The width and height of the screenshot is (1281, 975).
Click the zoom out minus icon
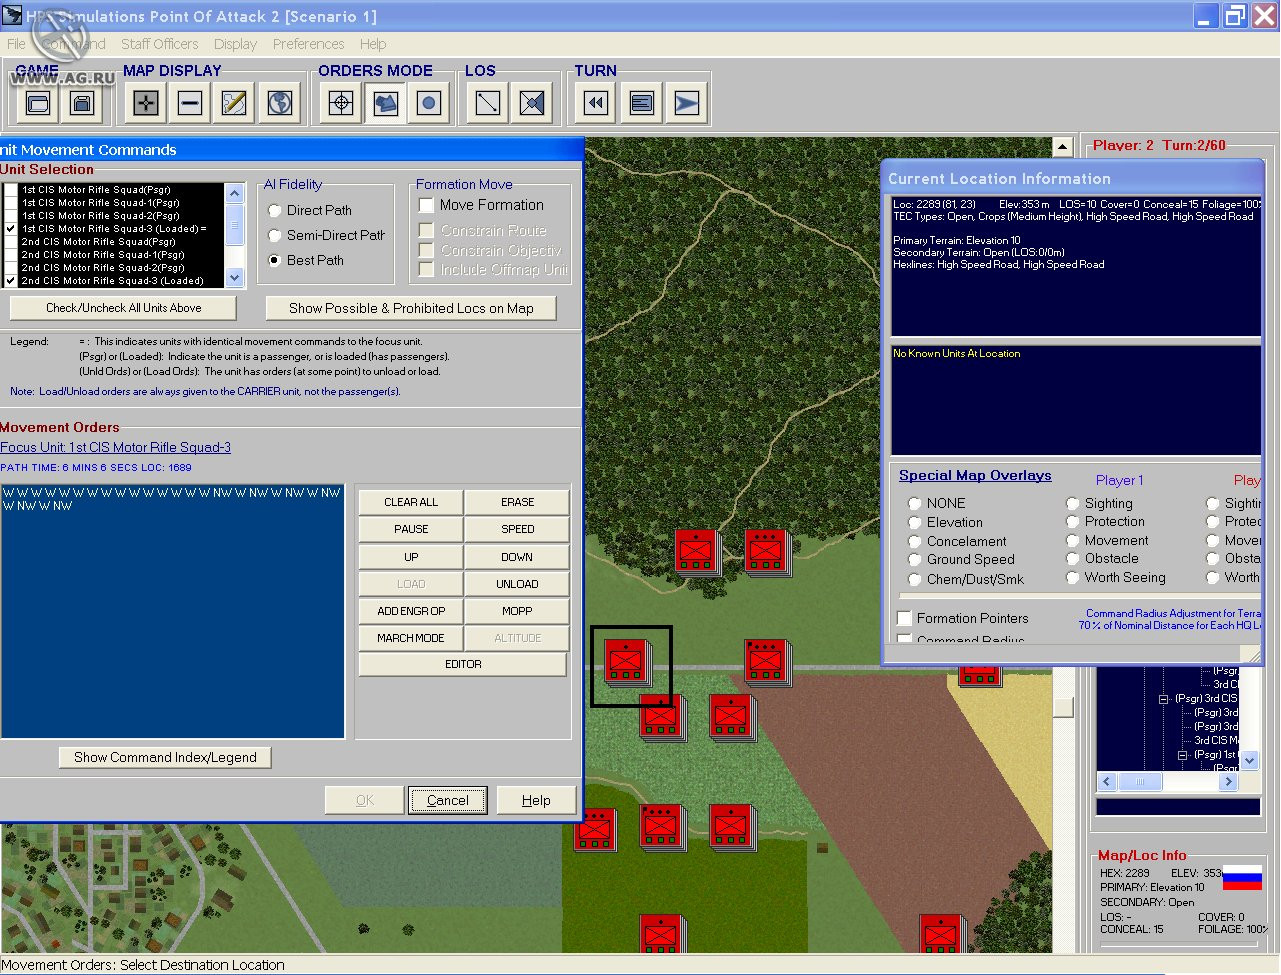tap(190, 103)
